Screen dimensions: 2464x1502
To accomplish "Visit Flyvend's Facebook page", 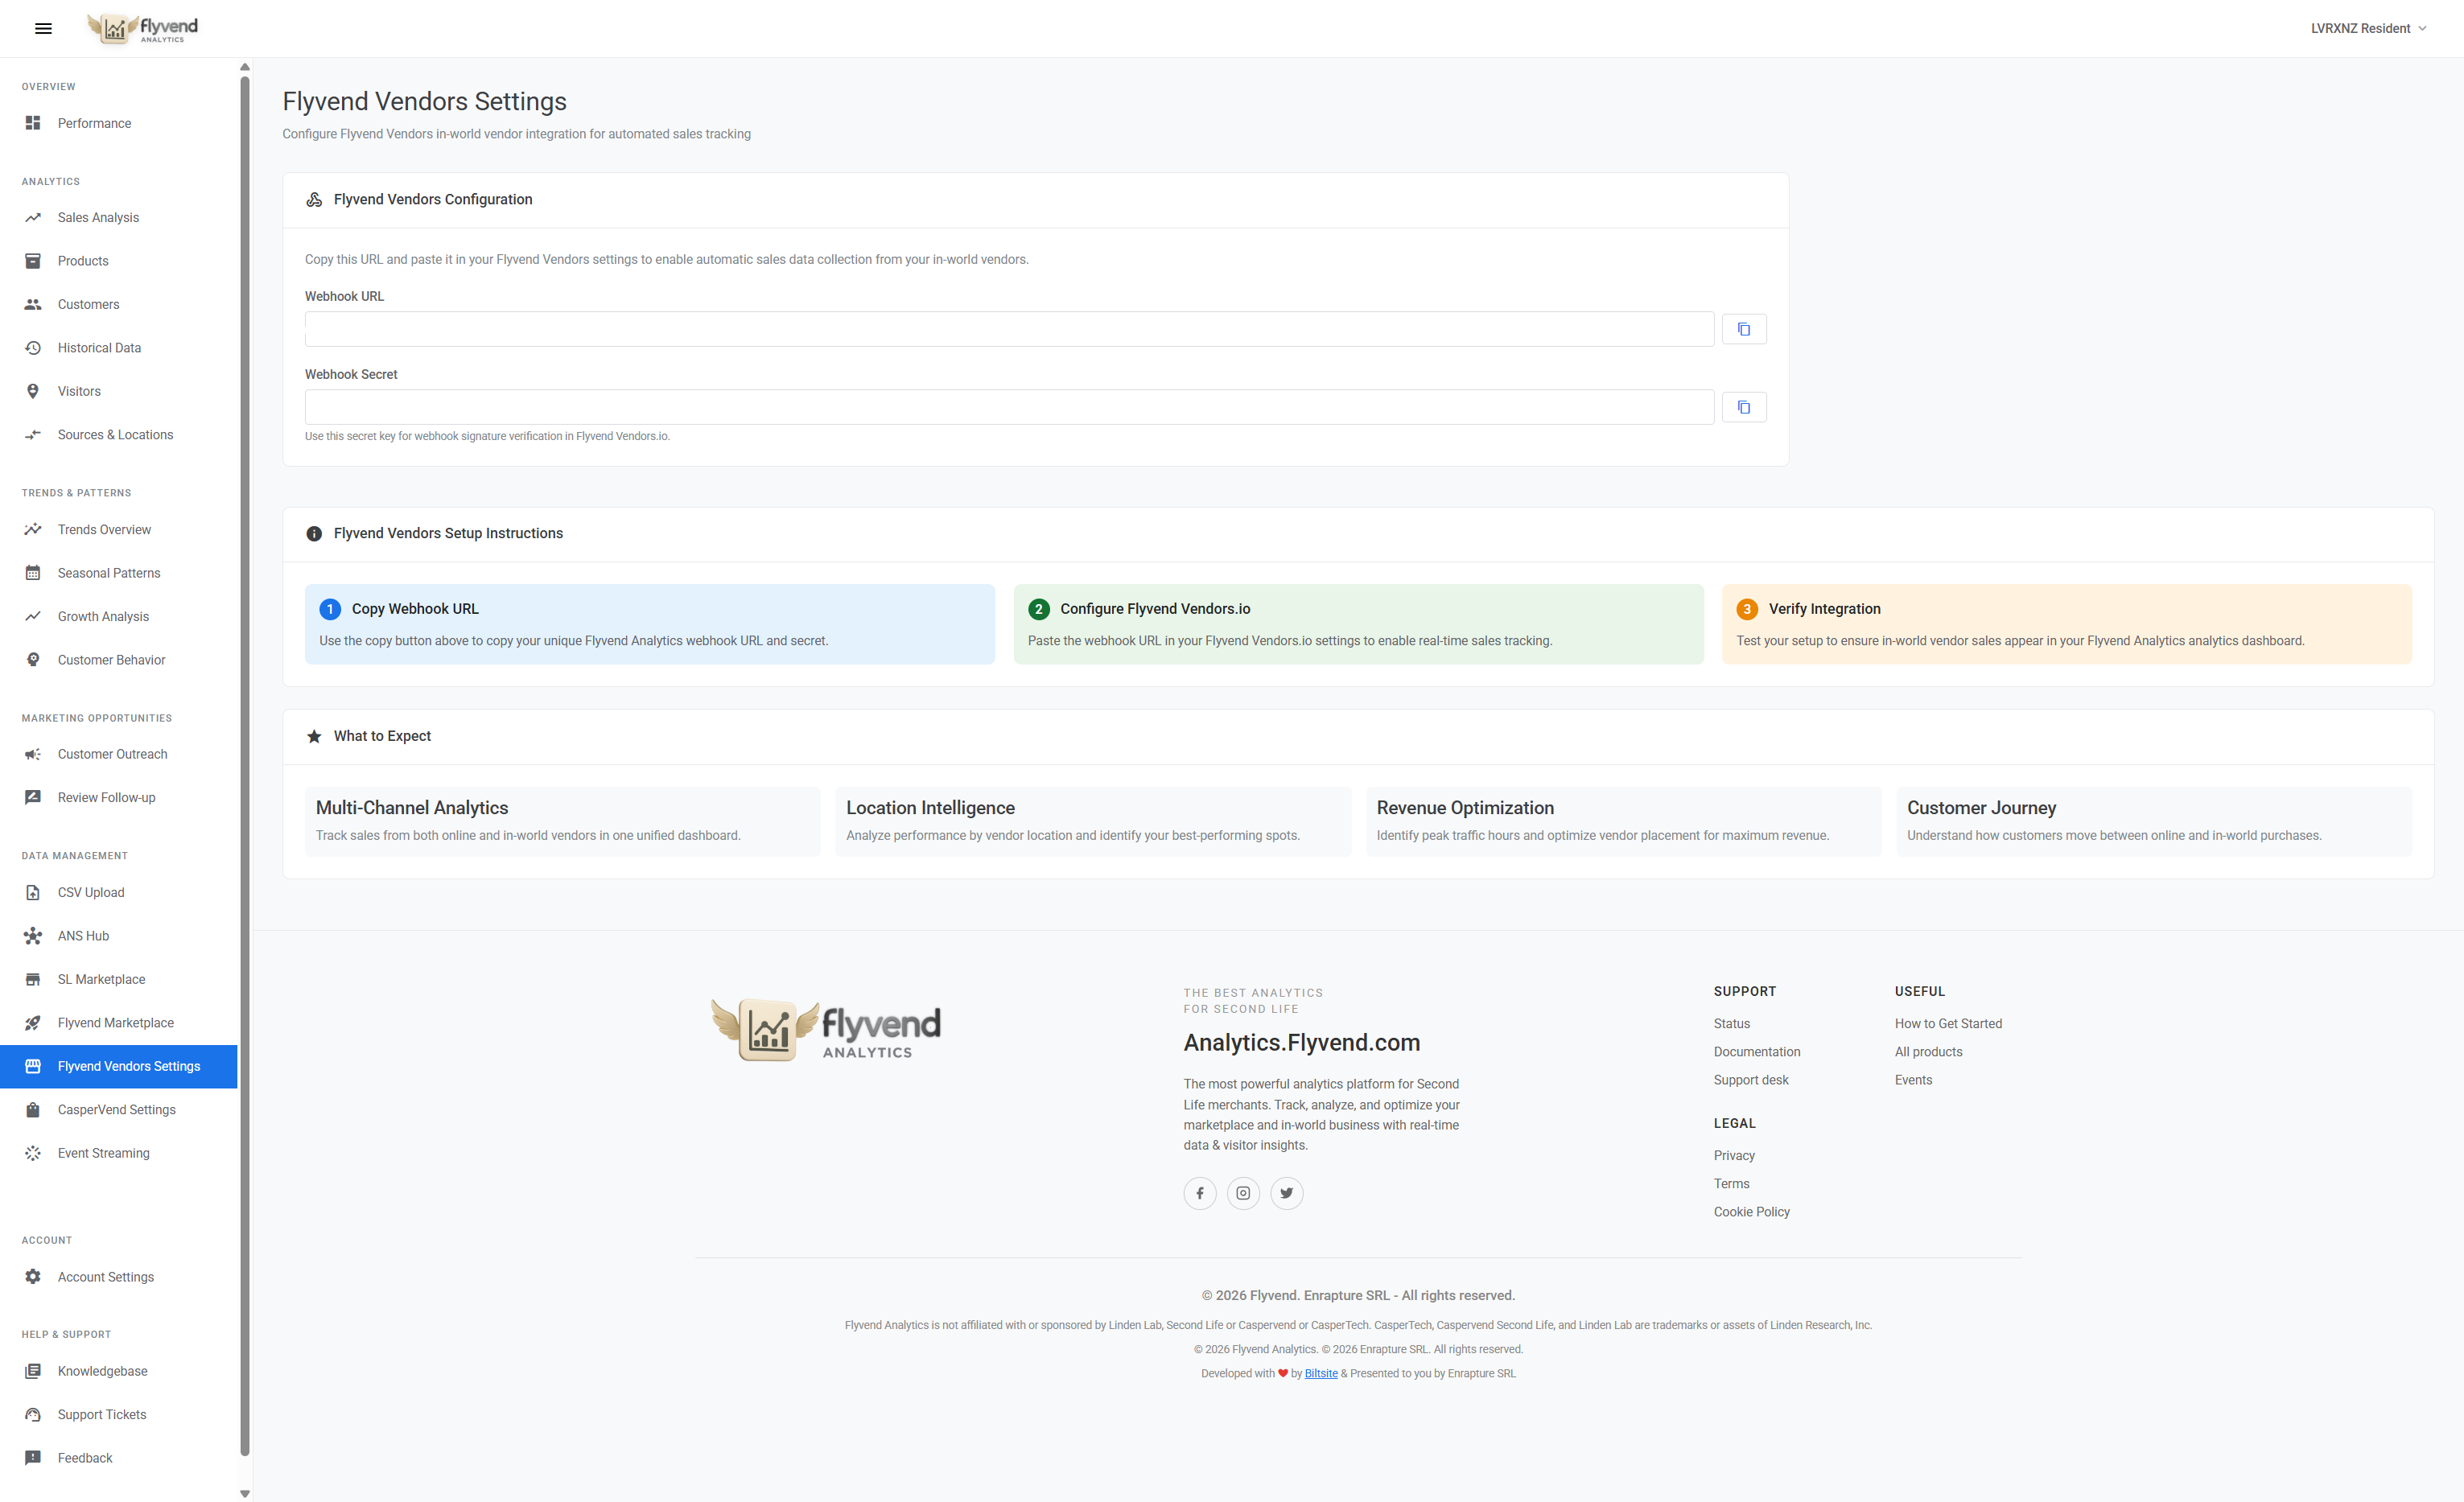I will (1200, 1193).
